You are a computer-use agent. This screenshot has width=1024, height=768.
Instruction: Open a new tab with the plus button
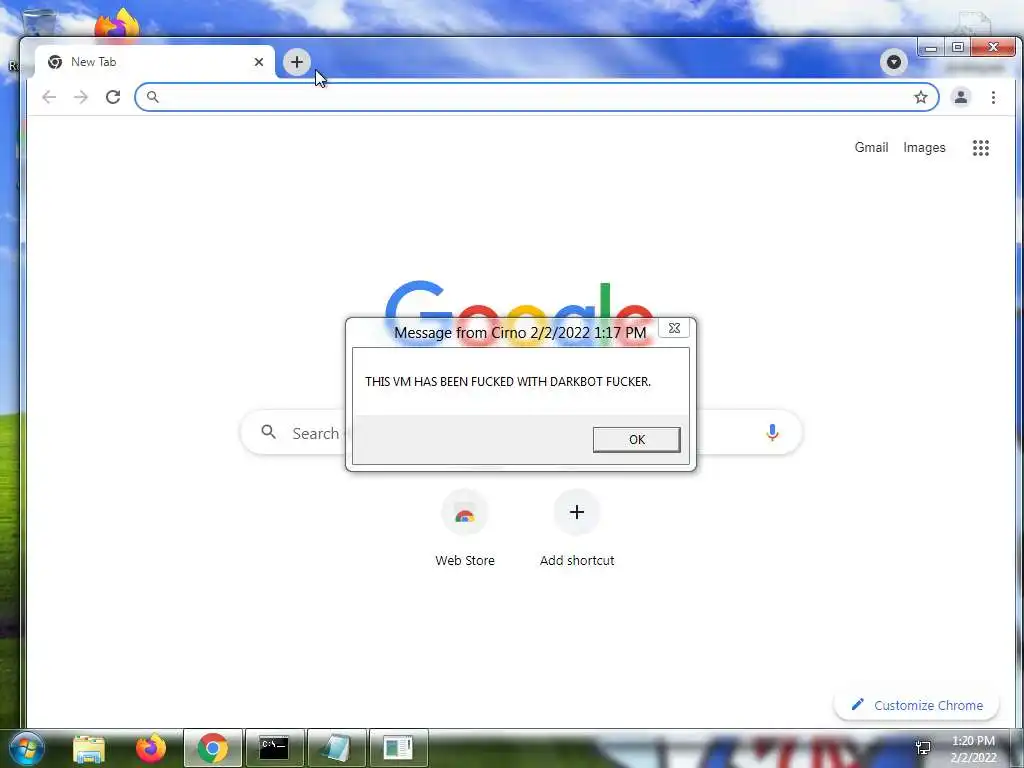[x=296, y=62]
